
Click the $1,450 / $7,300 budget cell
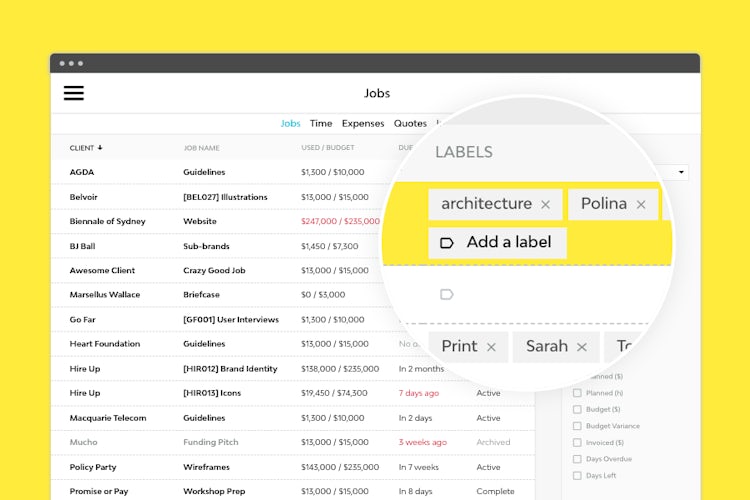coord(330,246)
